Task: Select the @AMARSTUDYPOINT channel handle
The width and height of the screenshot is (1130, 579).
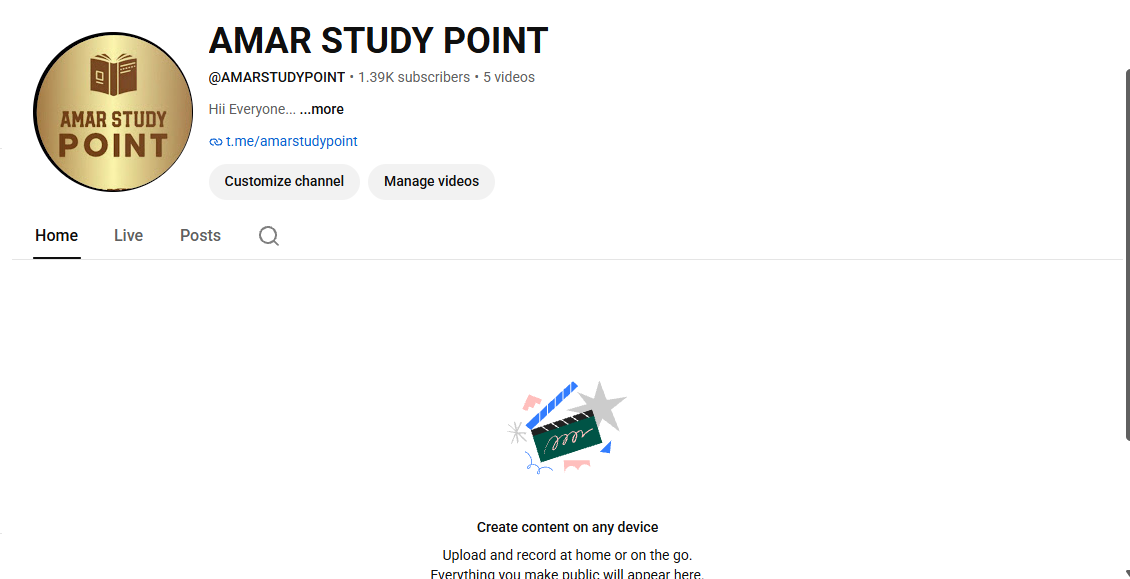Action: [x=277, y=77]
